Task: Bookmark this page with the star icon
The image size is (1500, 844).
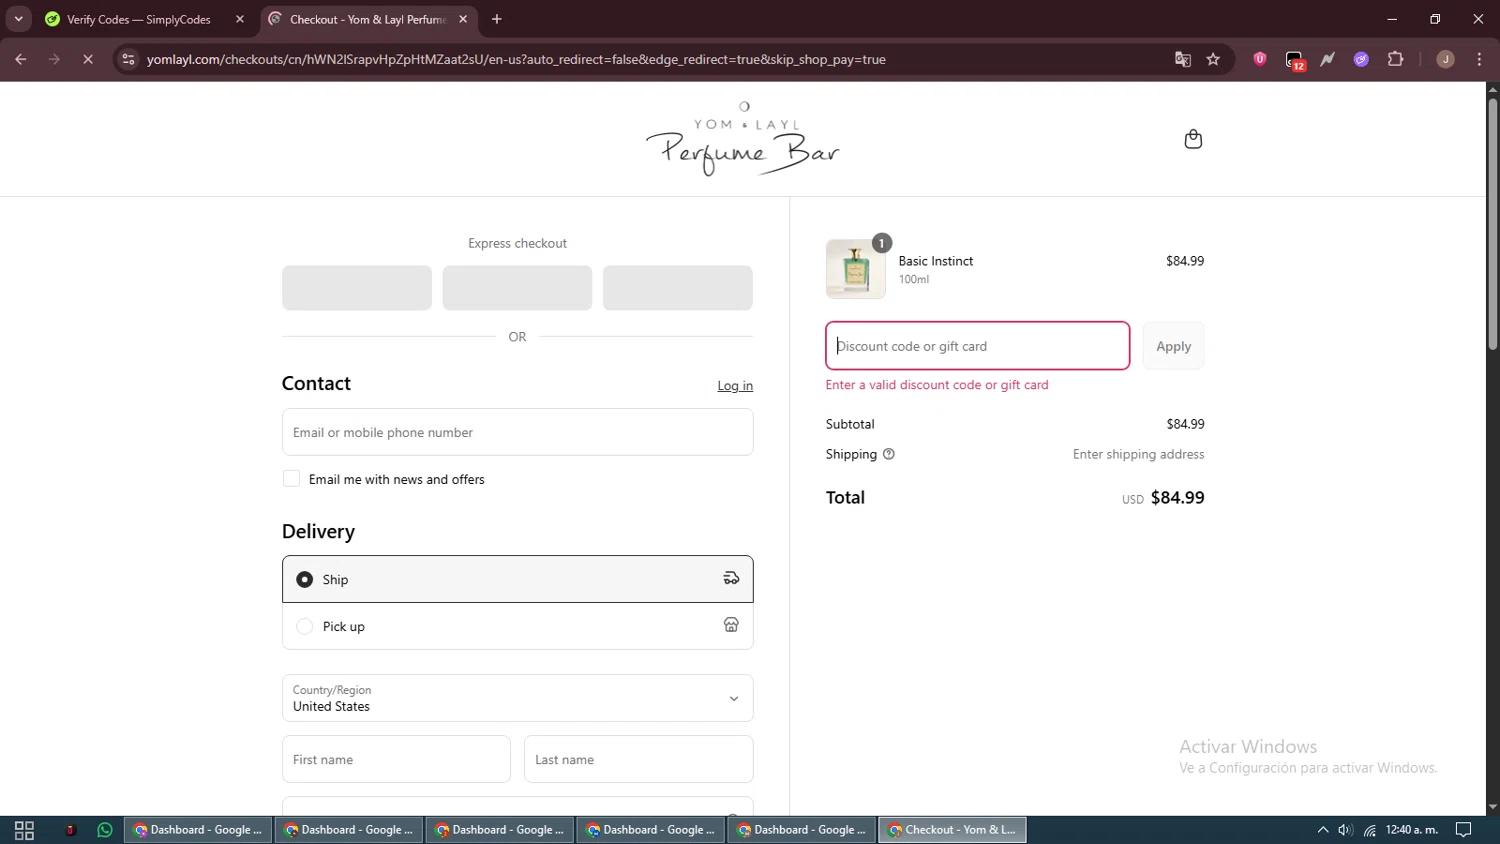Action: pos(1213,59)
